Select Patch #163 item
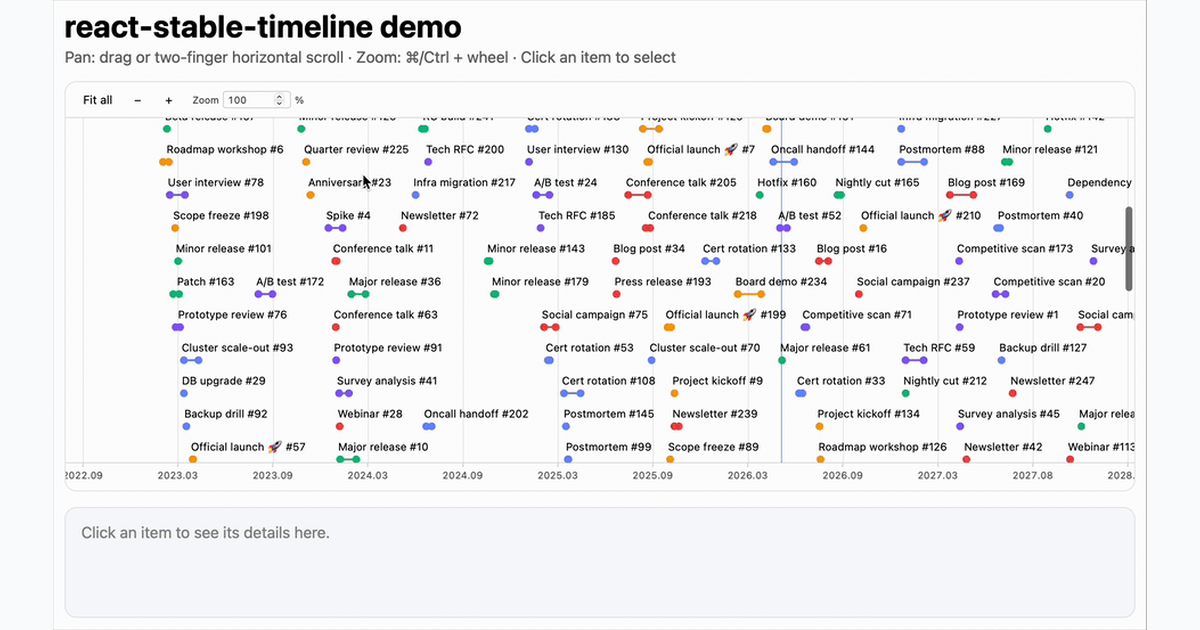Image resolution: width=1200 pixels, height=630 pixels. pos(206,281)
